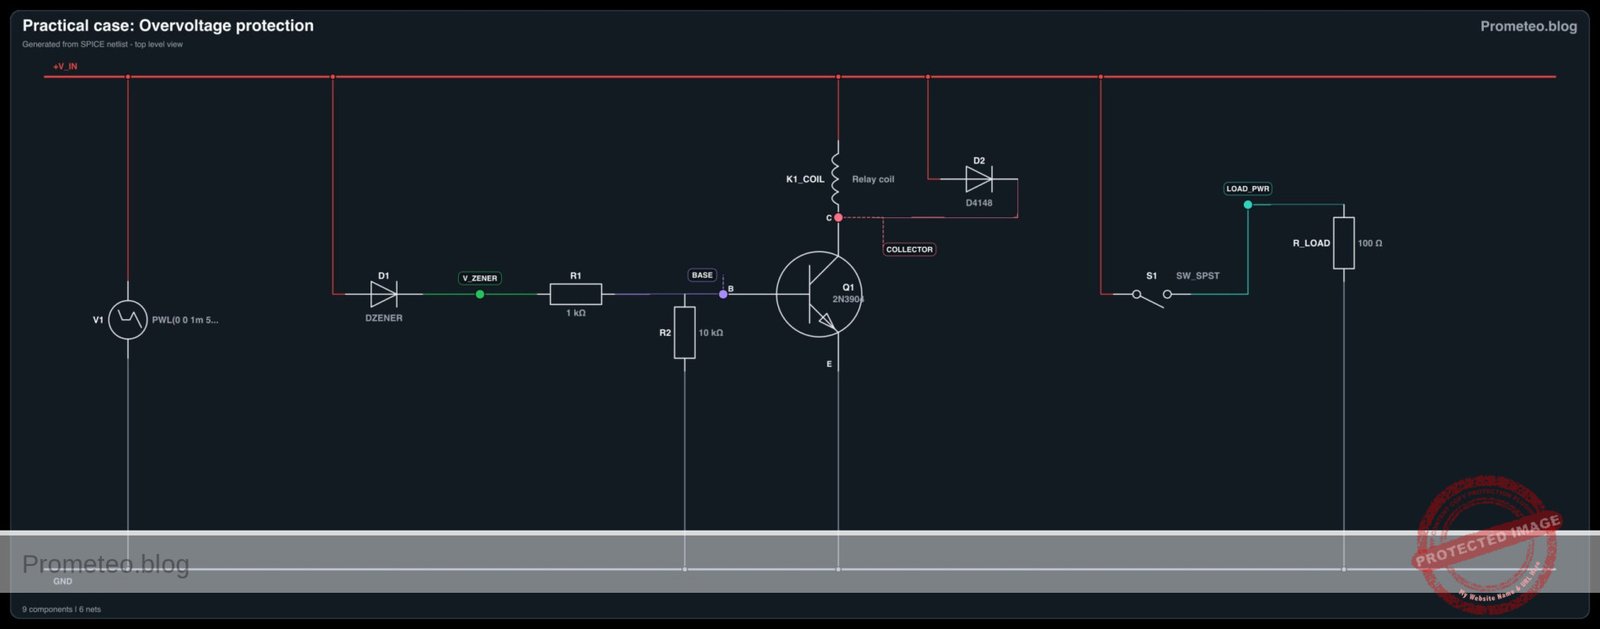Click the 'Relay coil' description text
The image size is (1600, 629).
click(x=873, y=179)
